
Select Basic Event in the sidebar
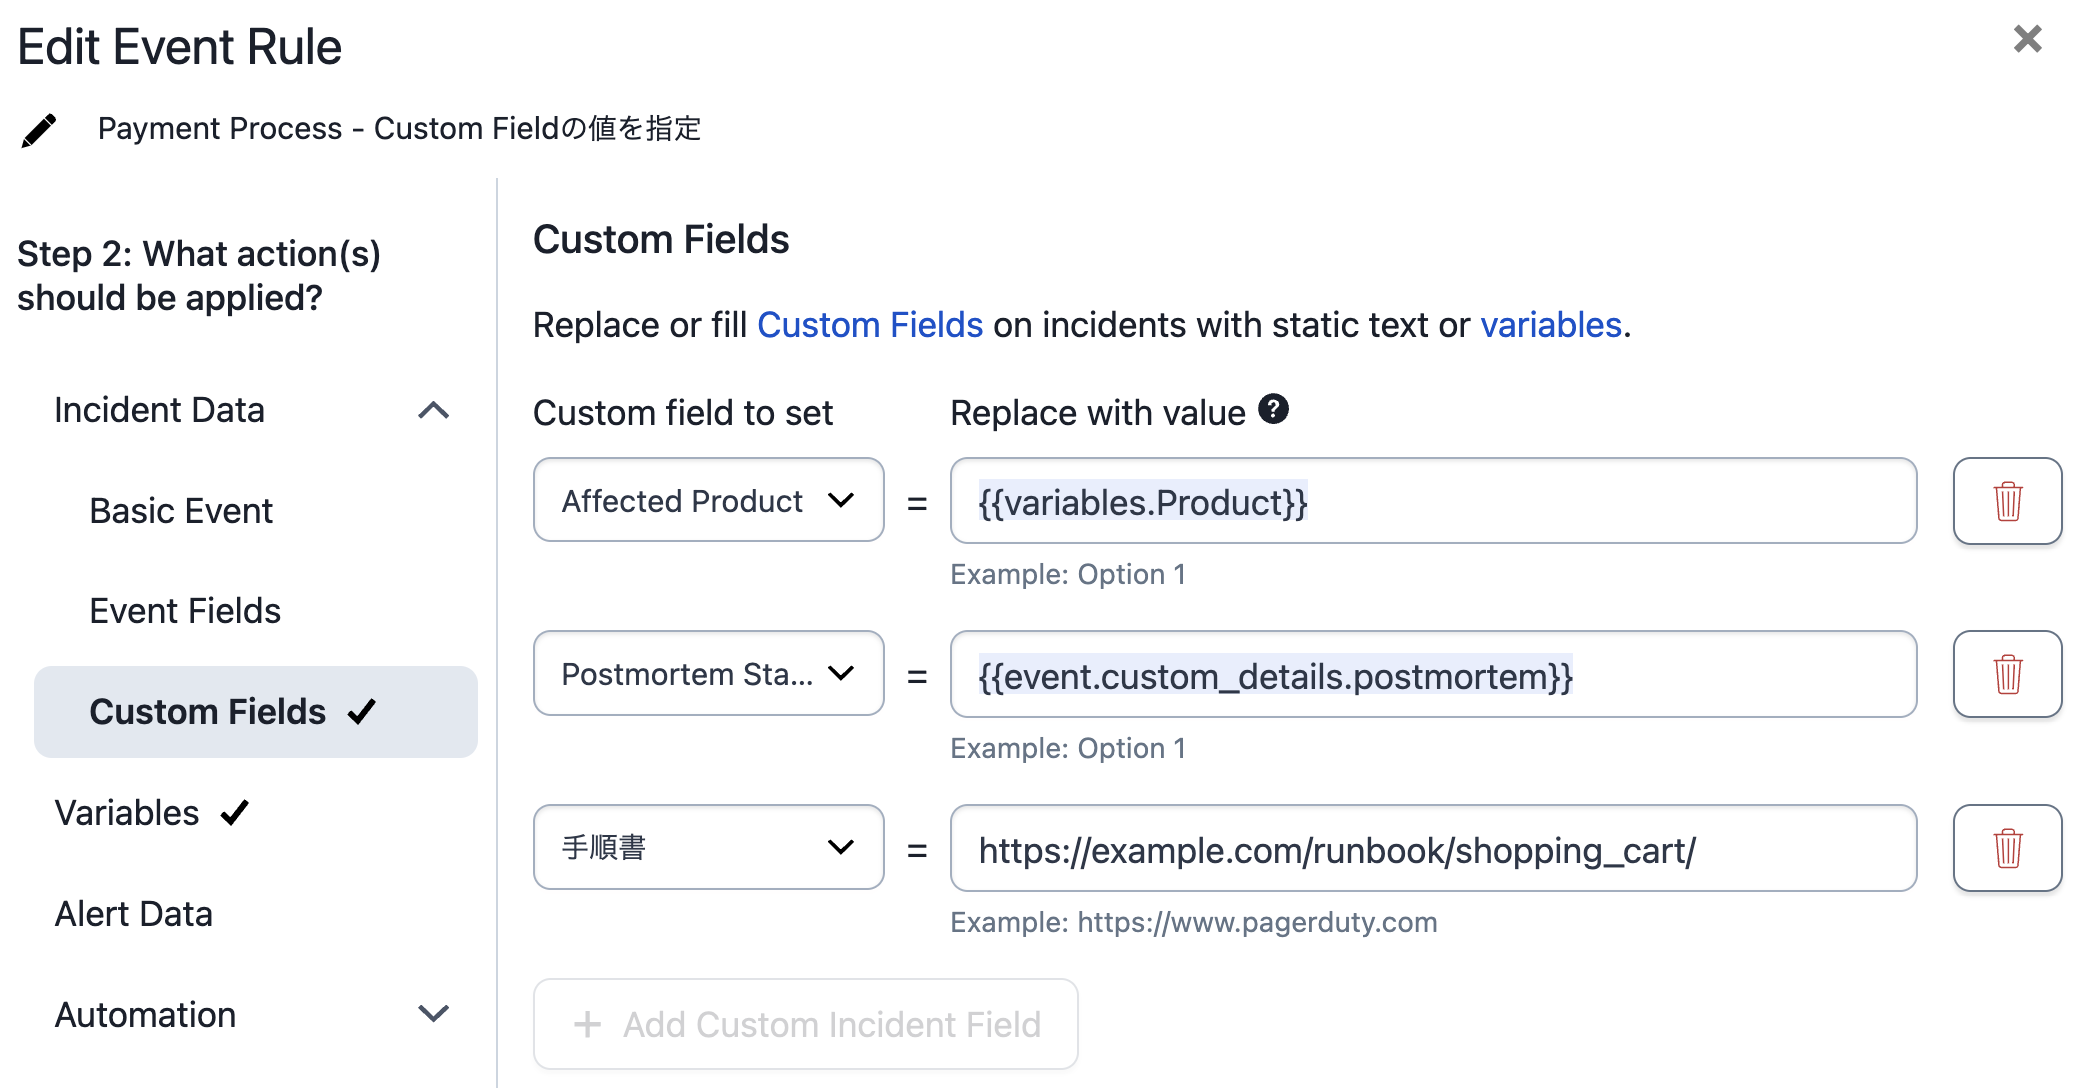click(x=181, y=511)
